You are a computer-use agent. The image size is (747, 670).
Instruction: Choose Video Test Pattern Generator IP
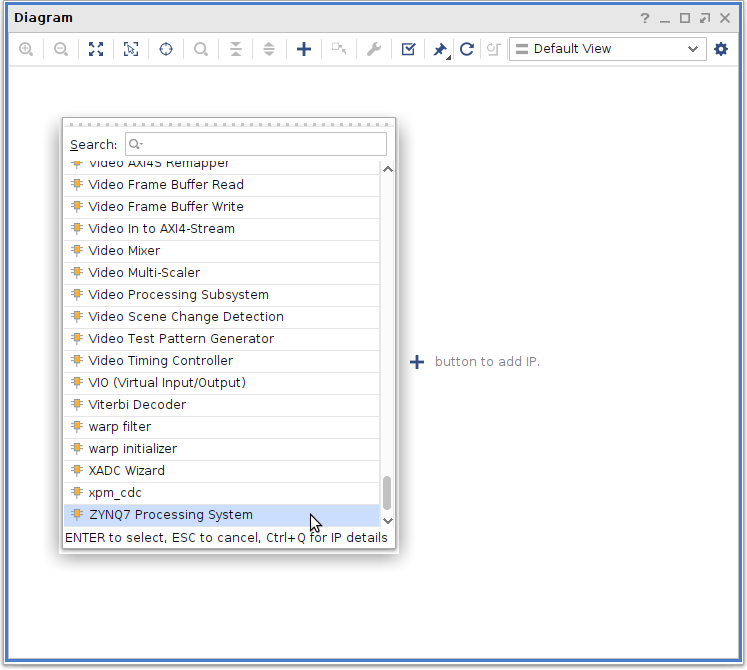coord(180,339)
